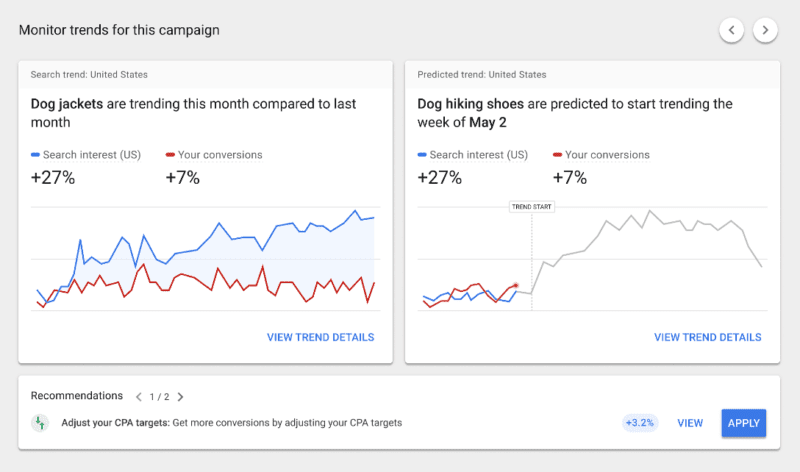
Task: Click the CPA recommendation icon
Action: pyautogui.click(x=39, y=423)
